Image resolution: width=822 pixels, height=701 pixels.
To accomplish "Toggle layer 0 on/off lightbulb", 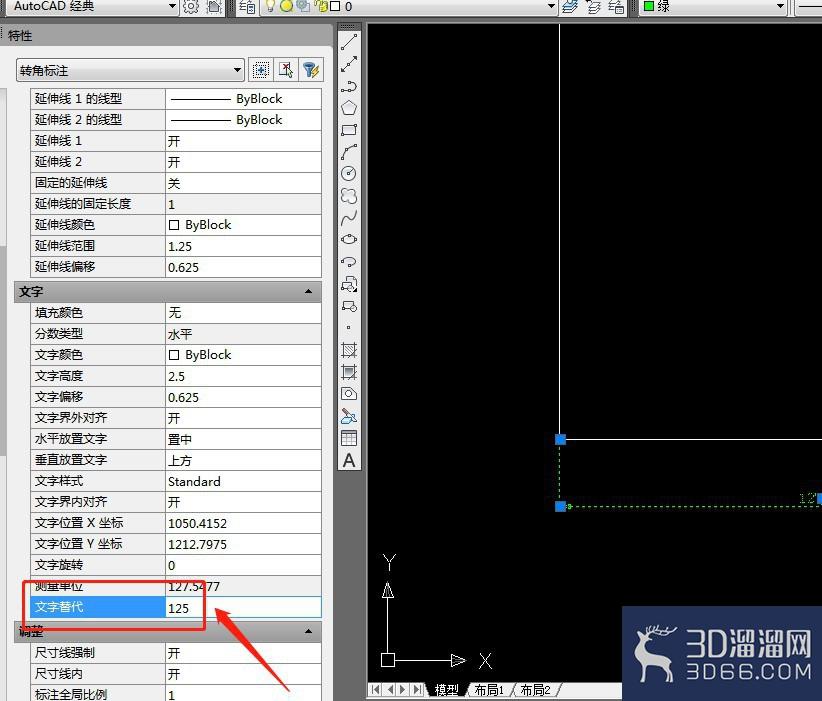I will tap(271, 6).
